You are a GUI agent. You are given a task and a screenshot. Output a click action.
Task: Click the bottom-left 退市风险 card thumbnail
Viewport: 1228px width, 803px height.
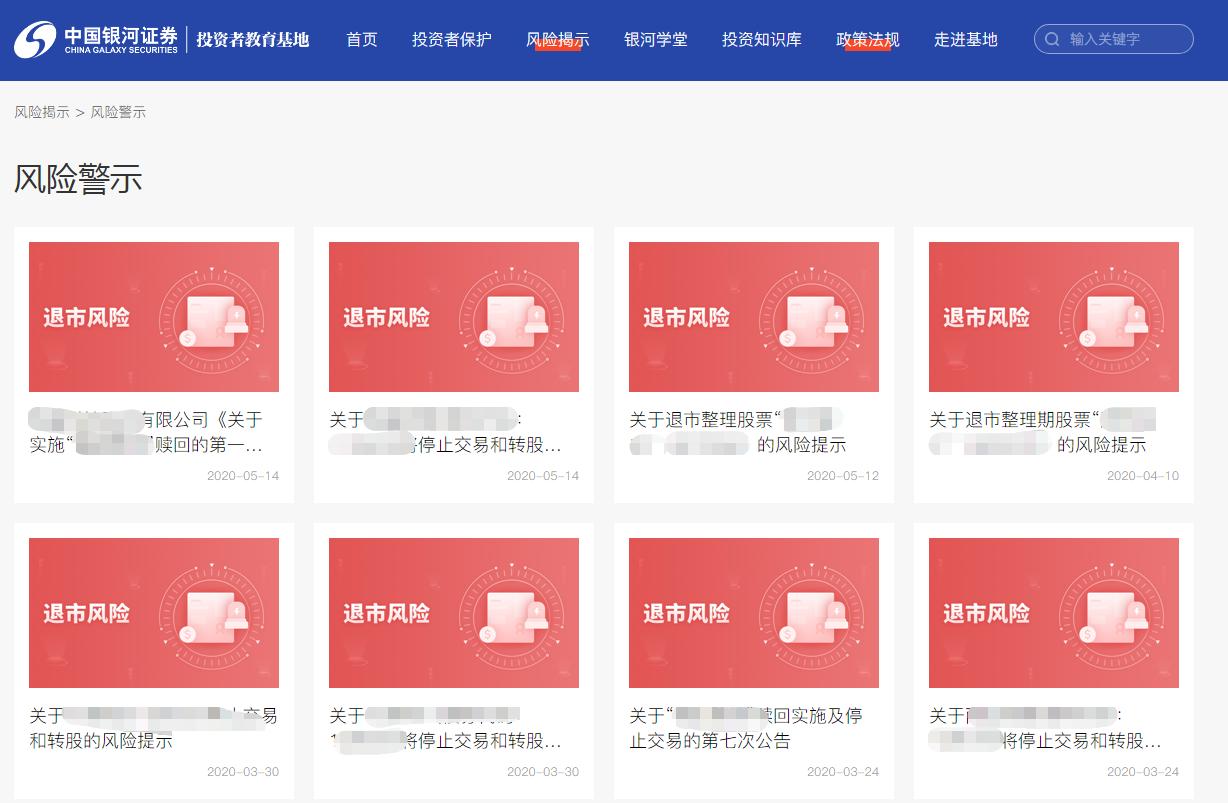click(153, 613)
